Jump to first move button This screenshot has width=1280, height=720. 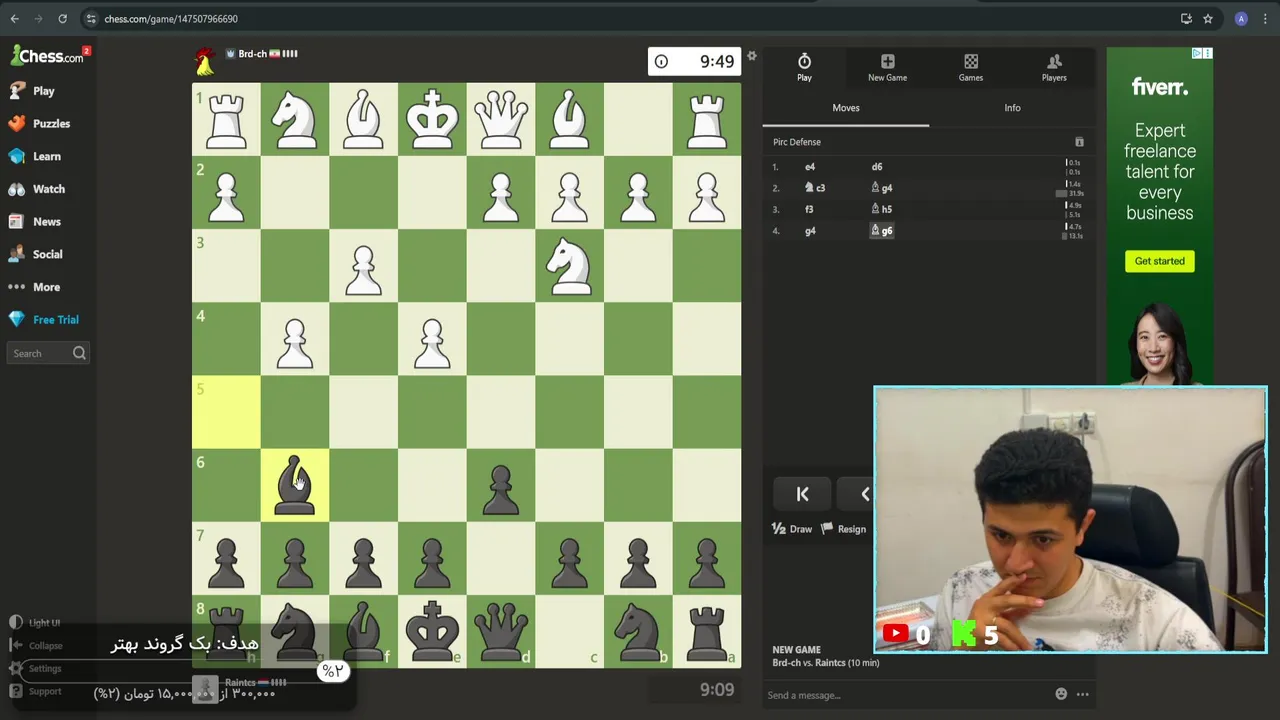(x=802, y=494)
